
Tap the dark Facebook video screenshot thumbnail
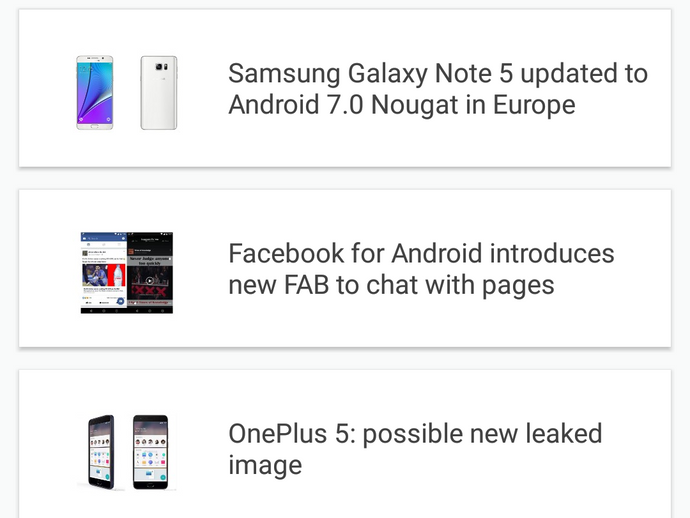point(150,273)
